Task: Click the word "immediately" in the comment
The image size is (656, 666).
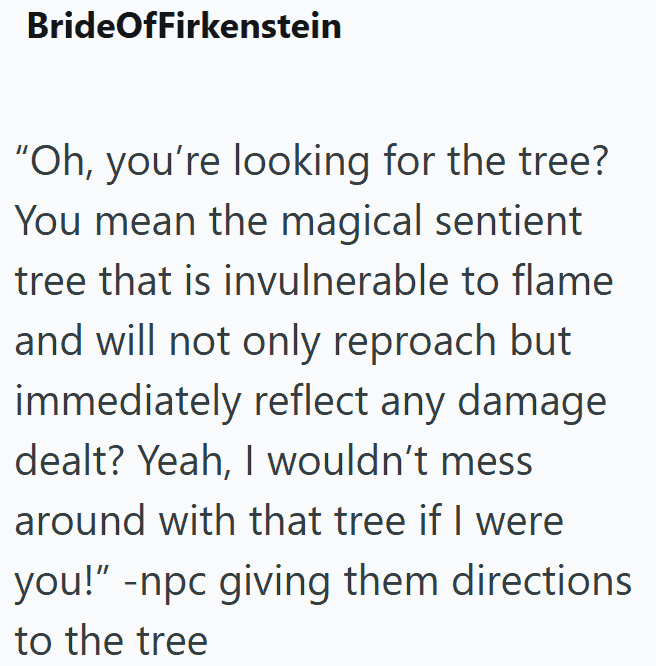Action: (x=128, y=403)
